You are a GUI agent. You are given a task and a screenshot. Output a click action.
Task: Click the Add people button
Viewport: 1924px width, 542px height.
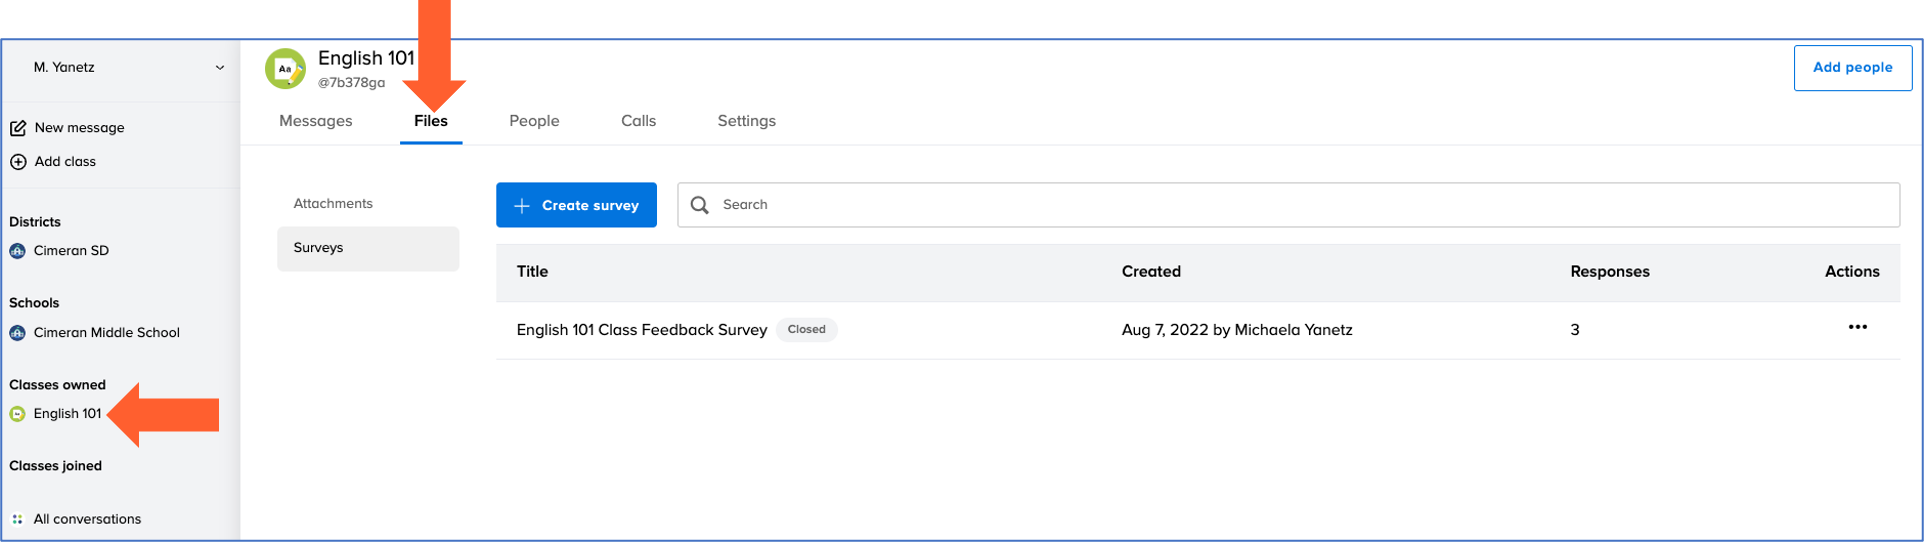pyautogui.click(x=1852, y=68)
